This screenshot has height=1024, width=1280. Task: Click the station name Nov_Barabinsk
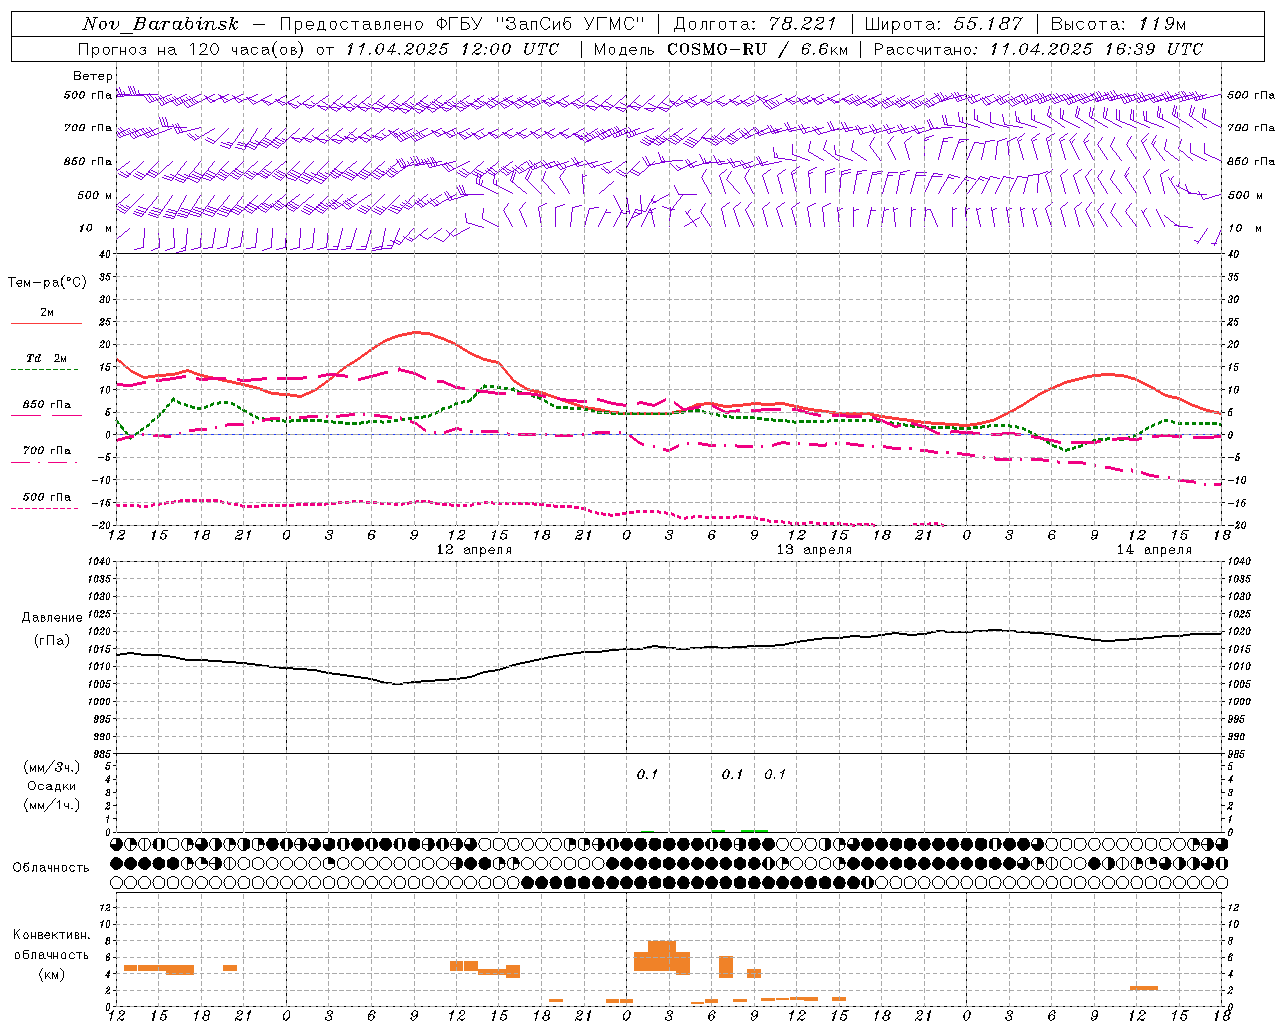[x=160, y=24]
